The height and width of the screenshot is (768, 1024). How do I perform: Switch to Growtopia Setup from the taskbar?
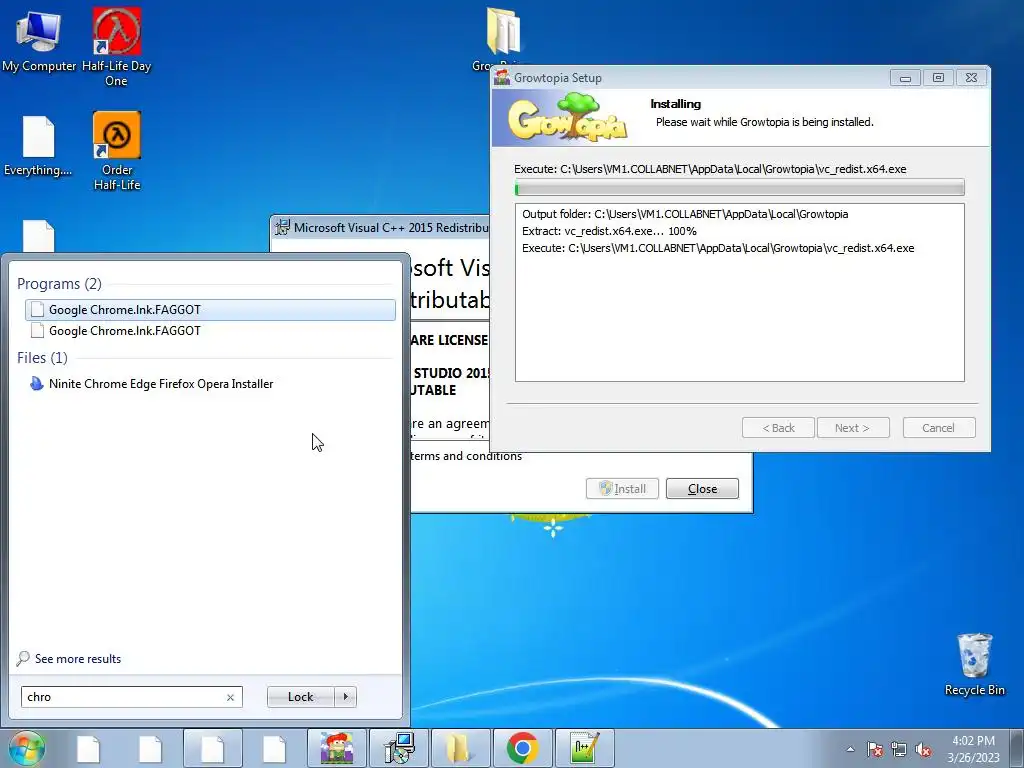point(337,748)
